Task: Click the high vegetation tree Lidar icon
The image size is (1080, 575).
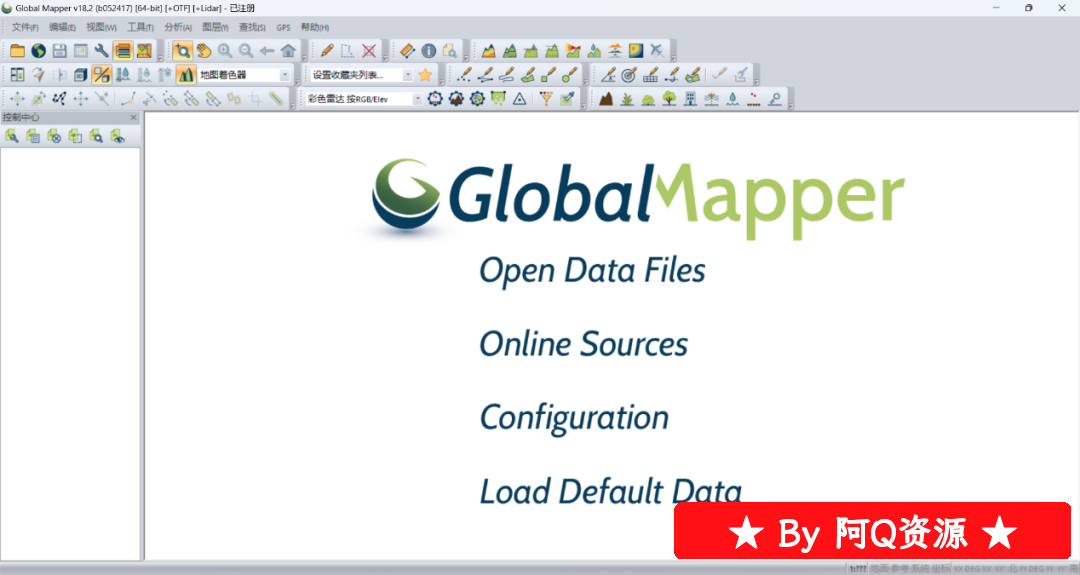Action: point(669,98)
